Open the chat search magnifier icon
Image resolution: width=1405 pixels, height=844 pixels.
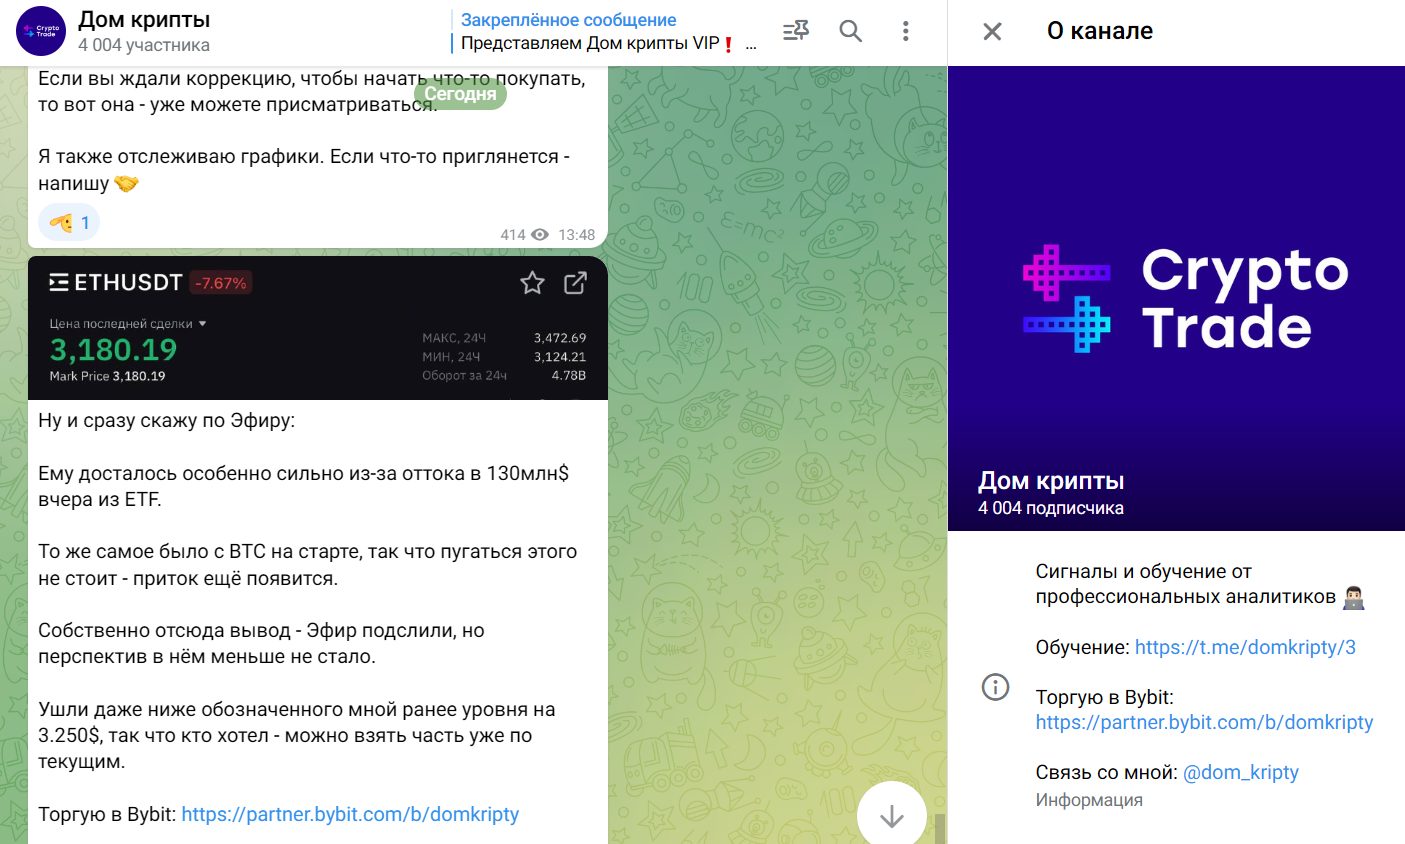click(x=851, y=31)
